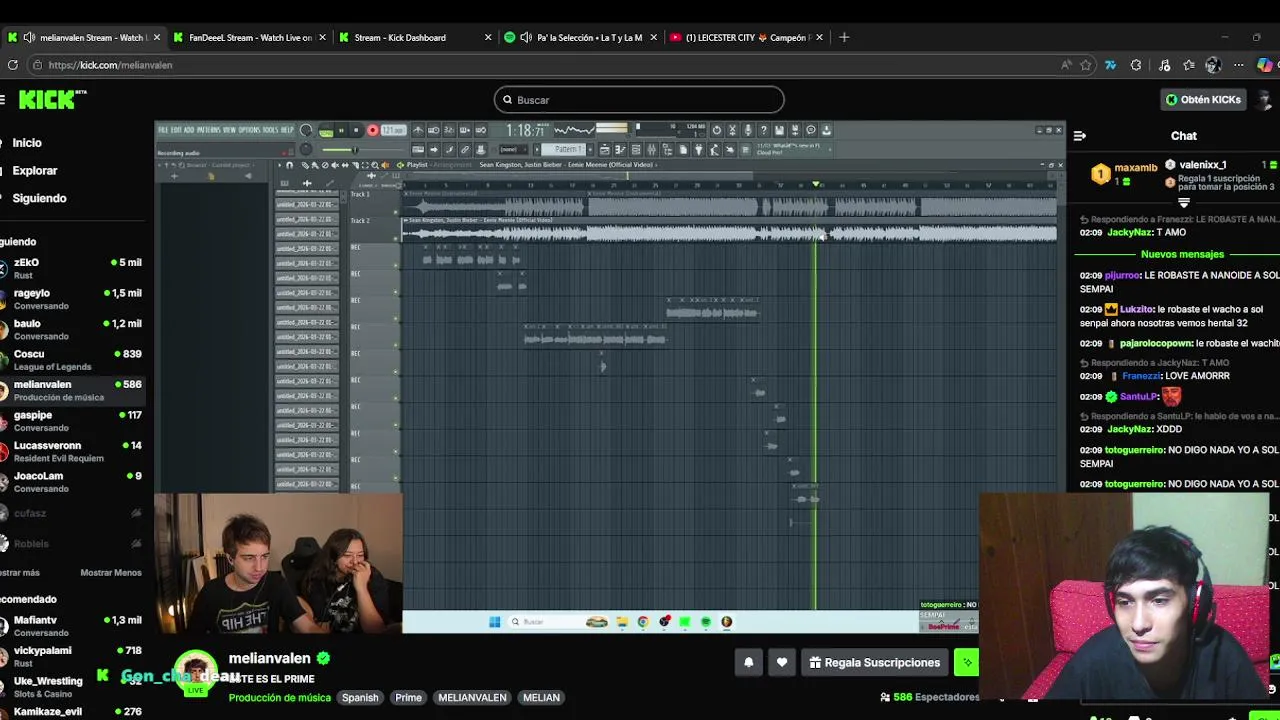This screenshot has width=1280, height=720.
Task: Open the FL Studio FILE menu
Action: pyautogui.click(x=162, y=130)
